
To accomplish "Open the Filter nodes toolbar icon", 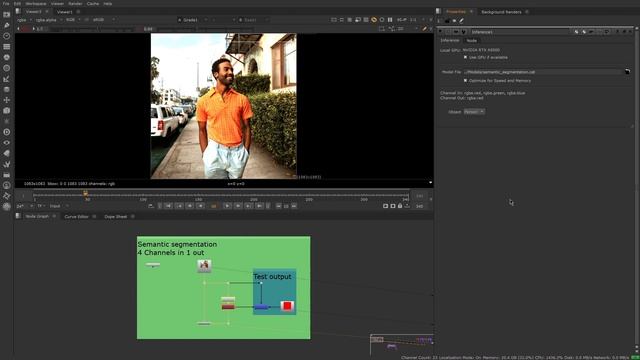I will pyautogui.click(x=7, y=68).
